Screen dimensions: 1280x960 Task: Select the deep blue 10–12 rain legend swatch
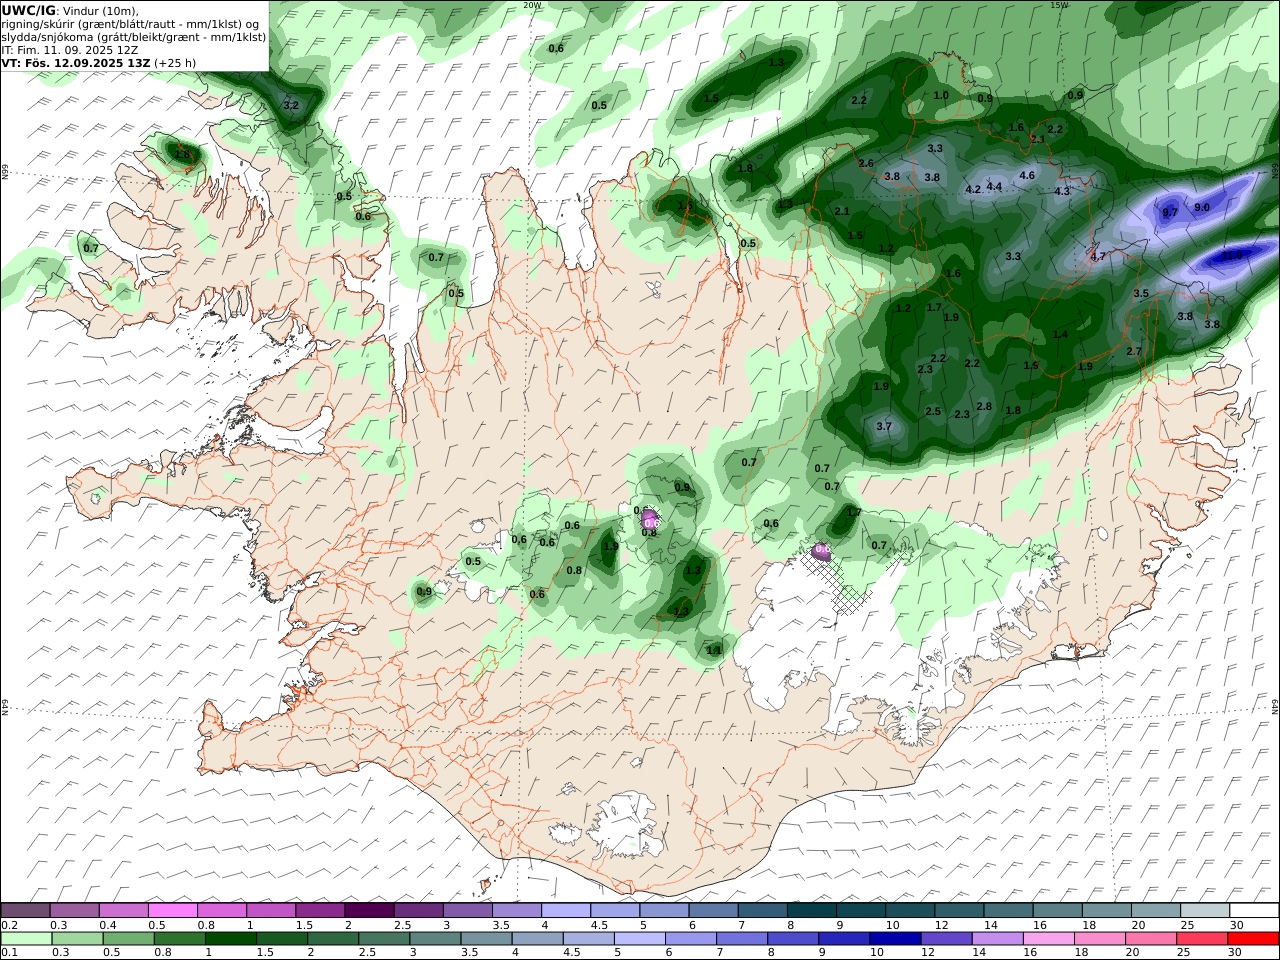tap(896, 939)
